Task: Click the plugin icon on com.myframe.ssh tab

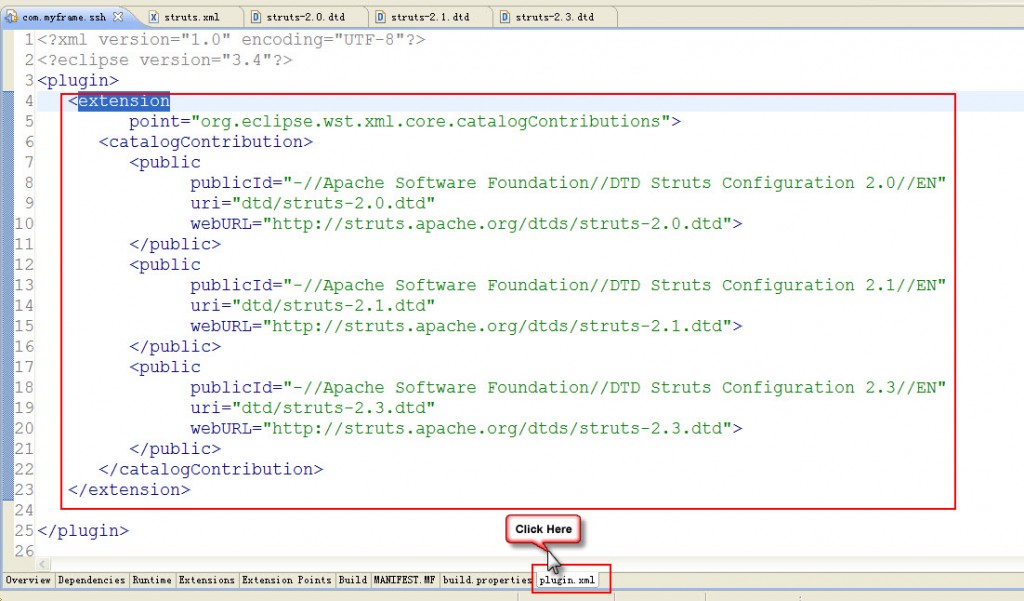Action: point(11,17)
